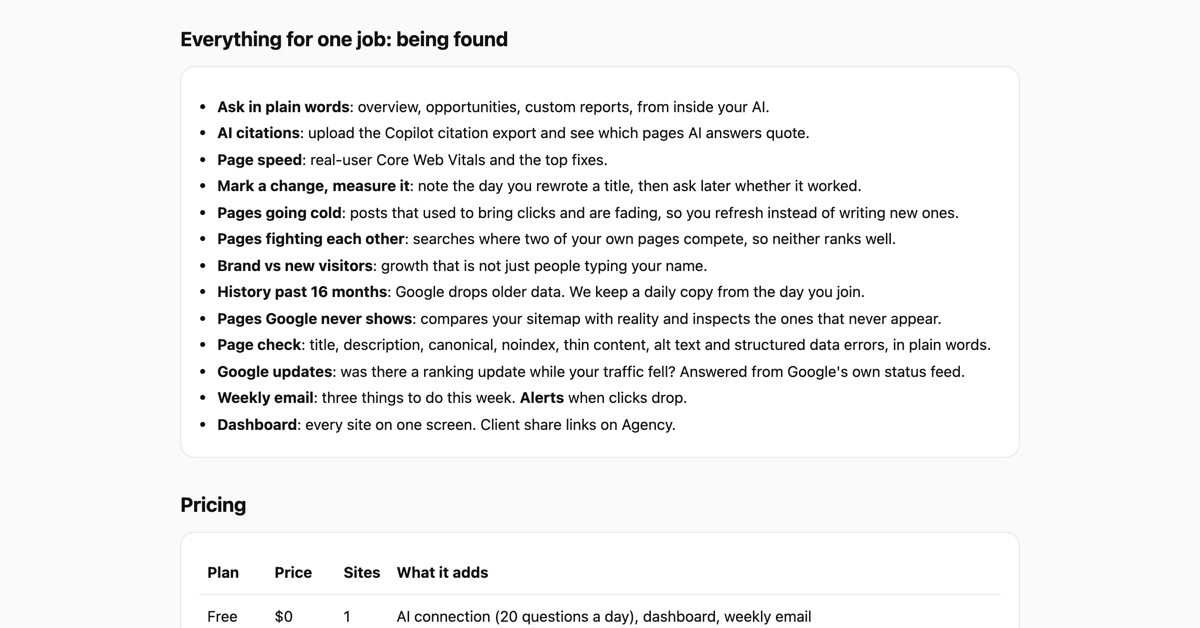Select the 'Free' plan row name

coord(222,617)
